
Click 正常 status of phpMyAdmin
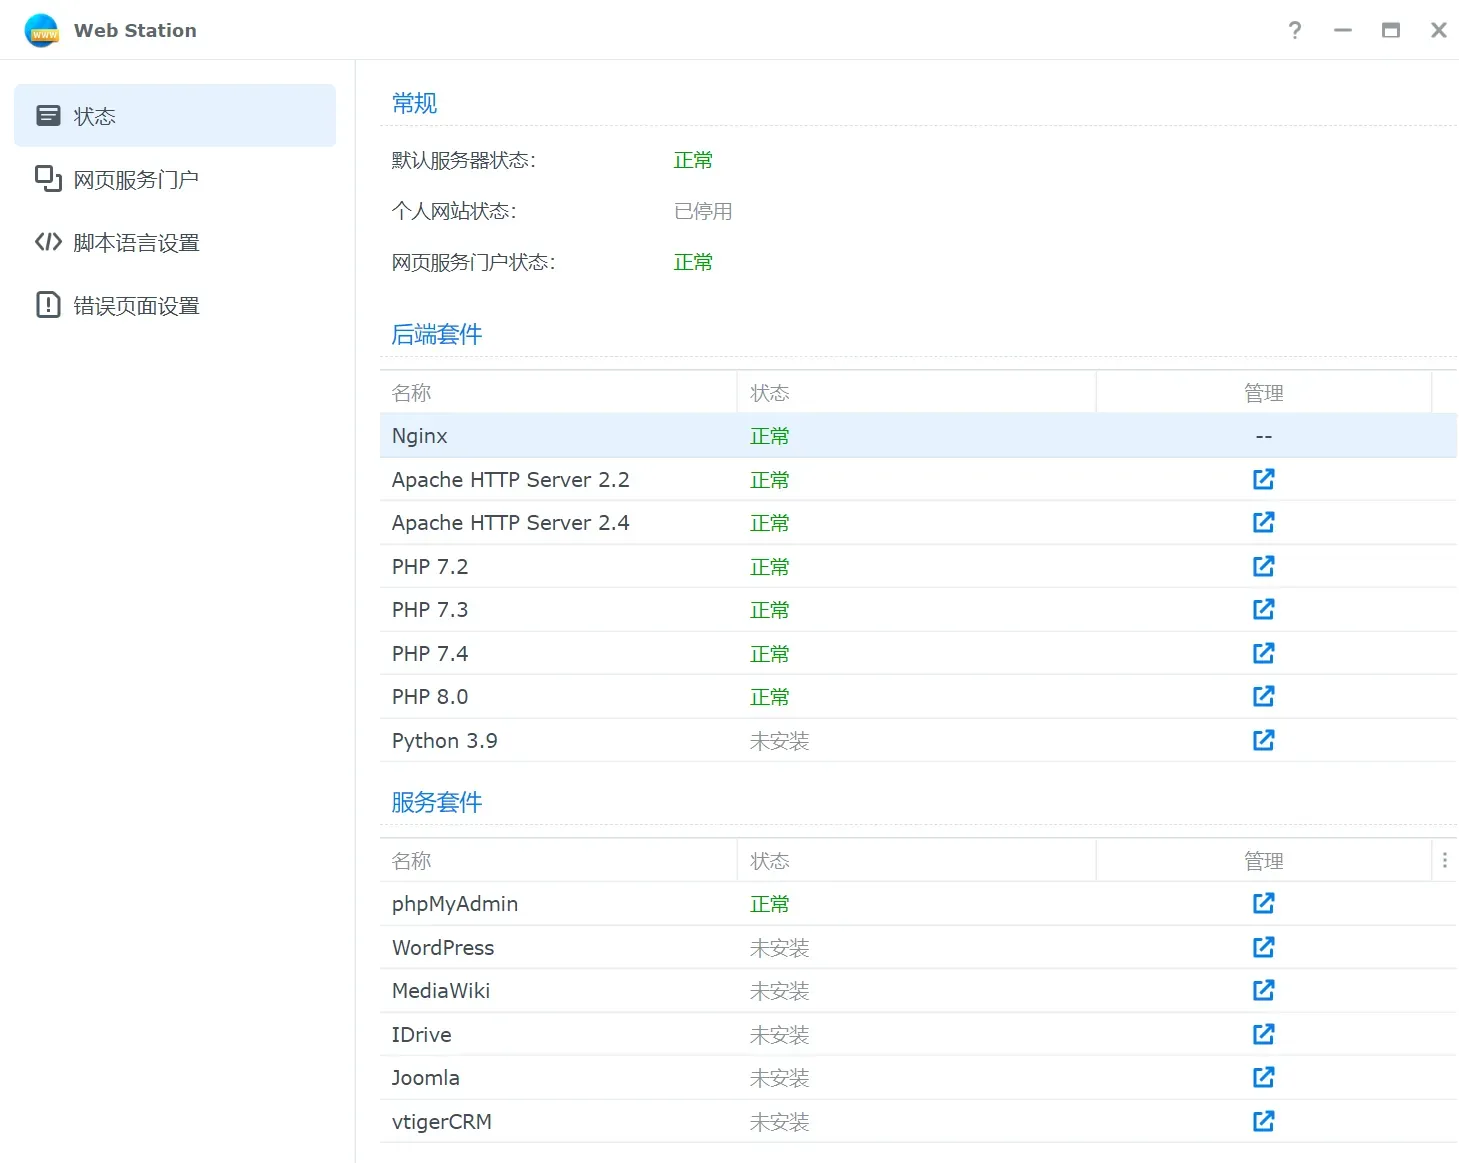point(770,904)
